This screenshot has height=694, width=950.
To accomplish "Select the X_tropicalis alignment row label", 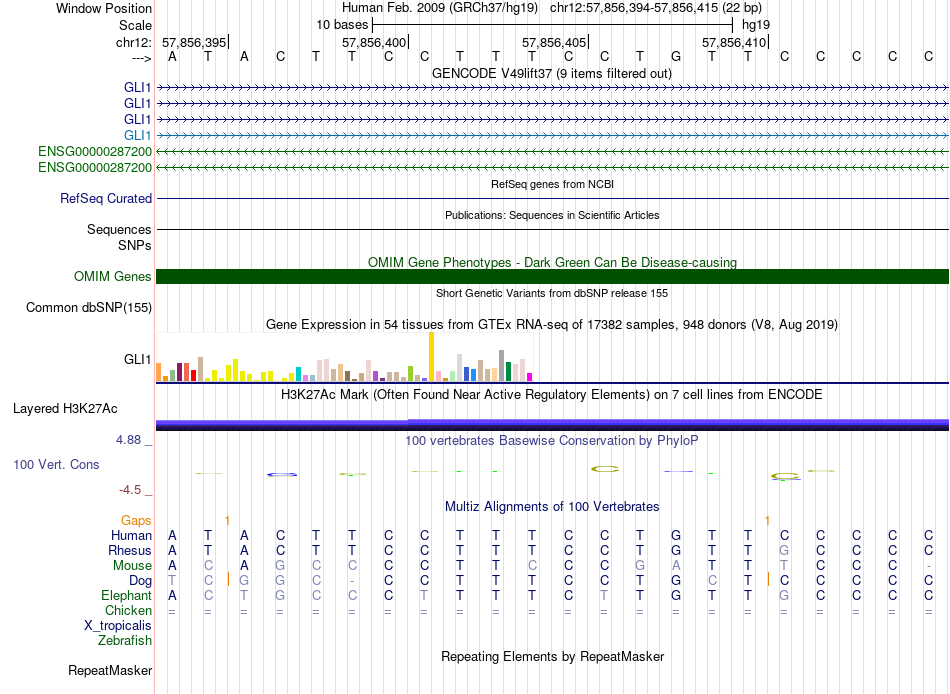I will 118,626.
